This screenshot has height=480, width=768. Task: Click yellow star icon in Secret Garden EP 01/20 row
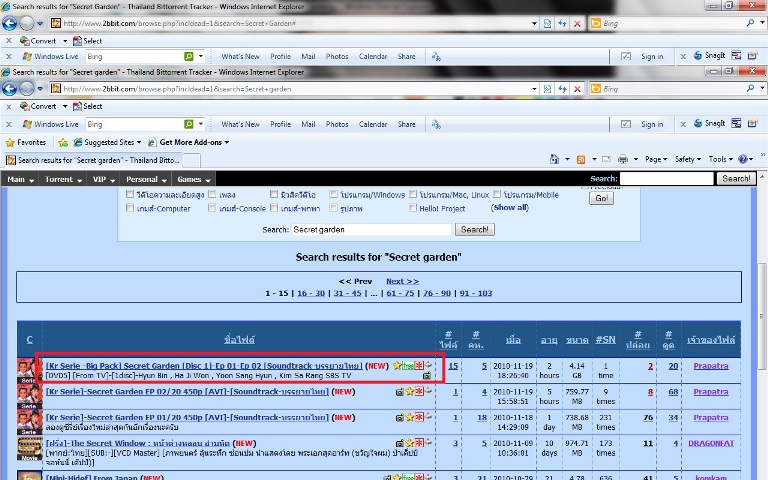[x=409, y=417]
